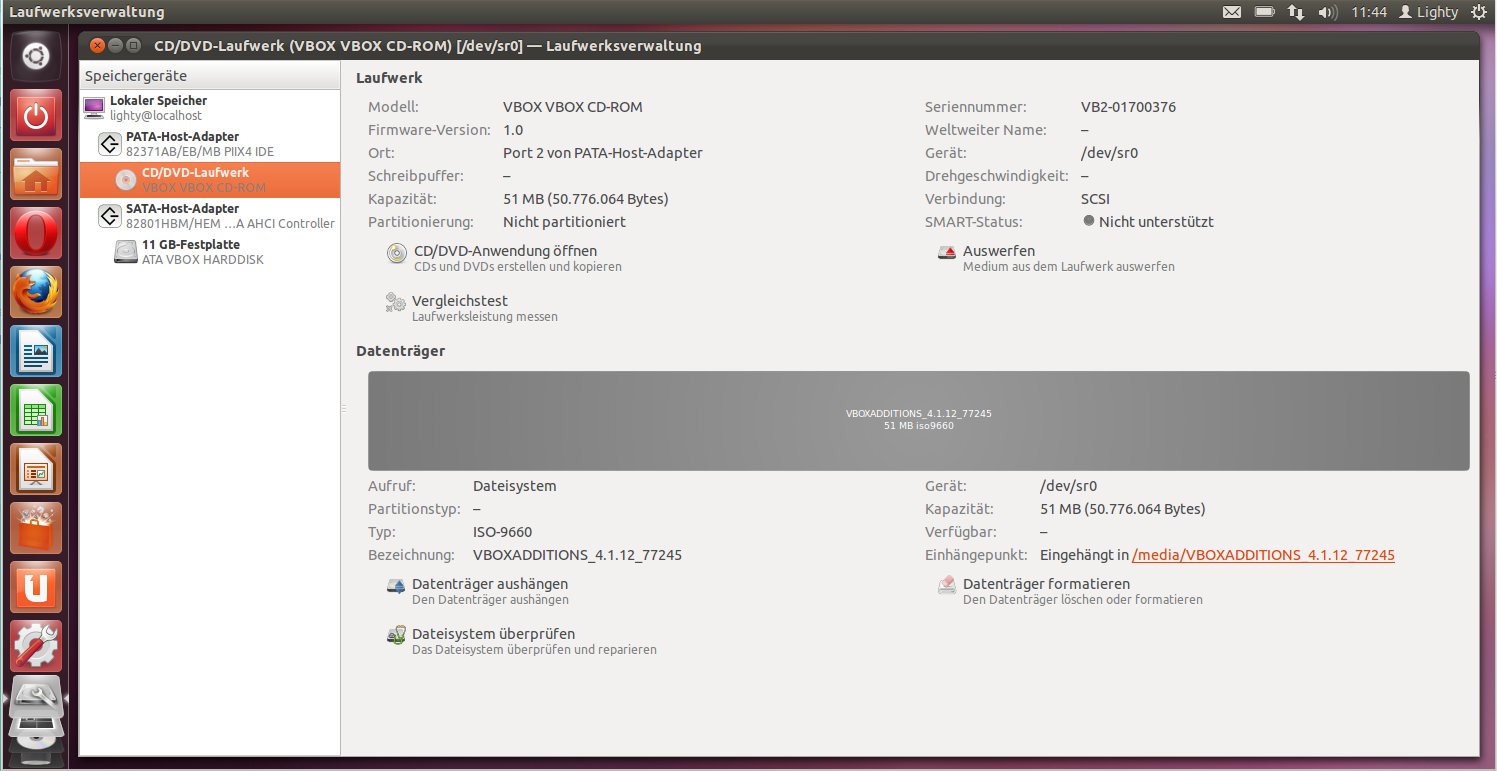This screenshot has height=771, width=1497.
Task: Open the sound volume indicator
Action: click(1328, 12)
